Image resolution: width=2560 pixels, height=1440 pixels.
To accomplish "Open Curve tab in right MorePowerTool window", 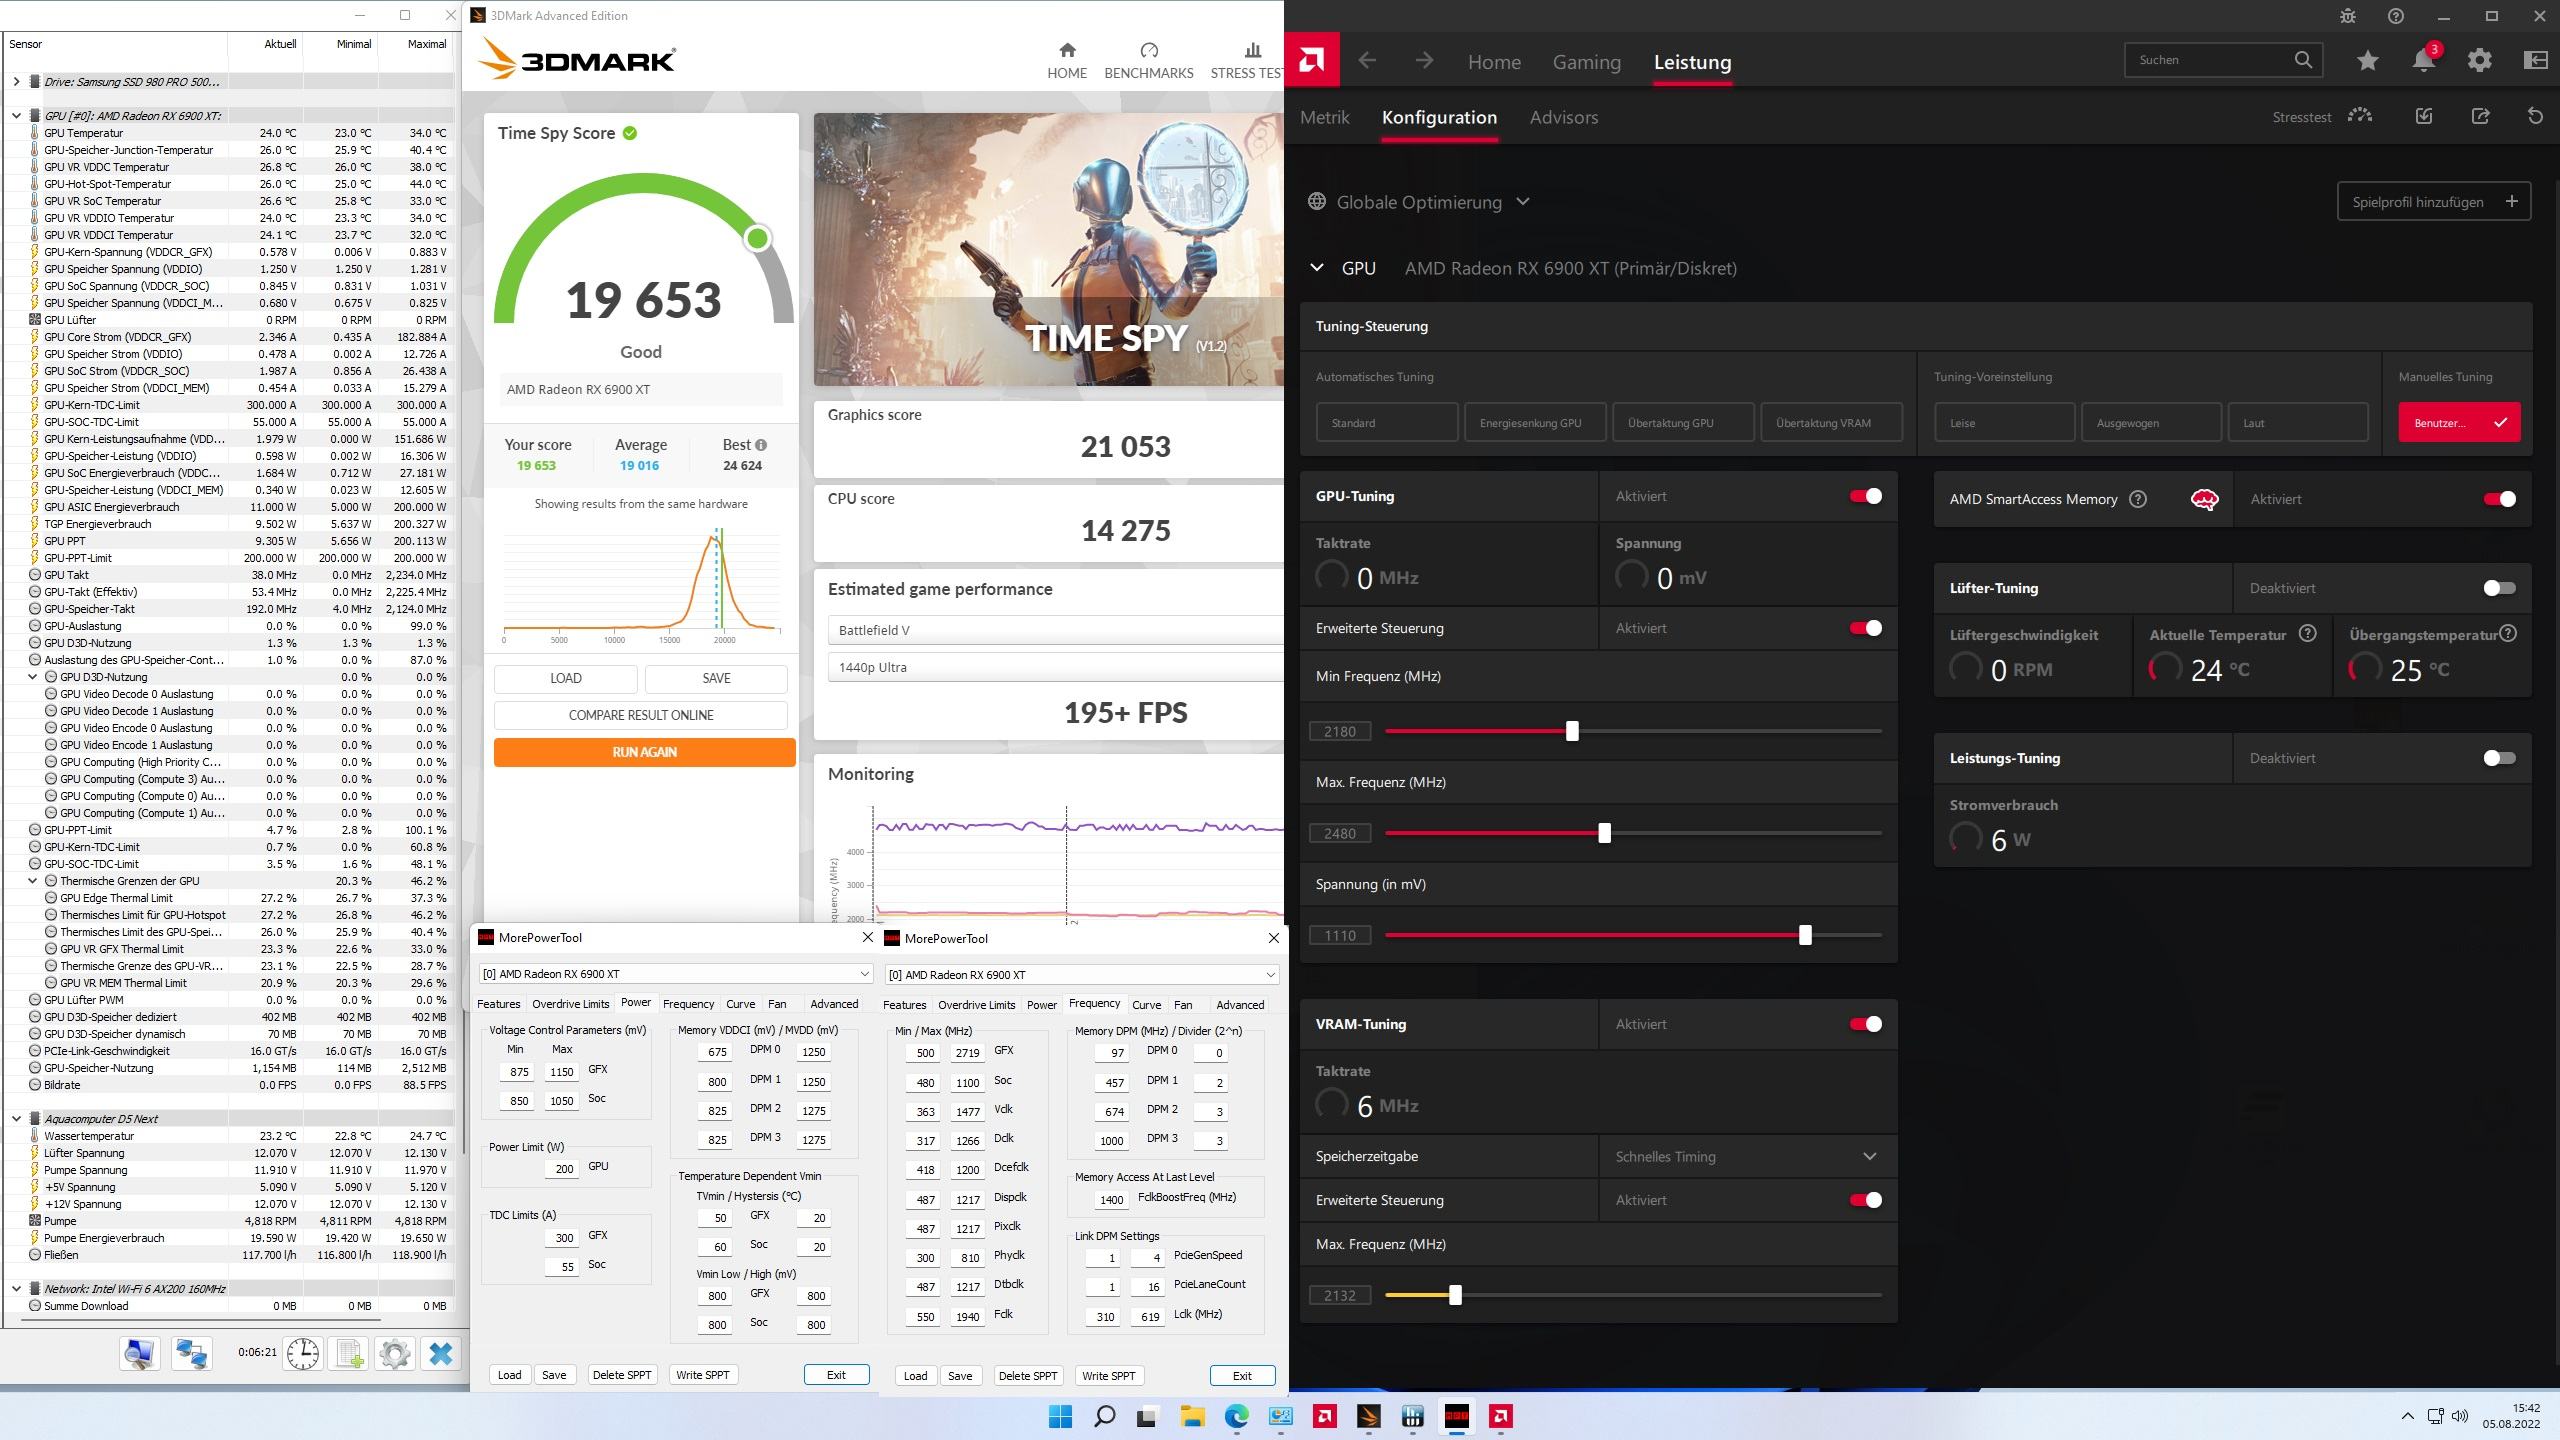I will click(x=1146, y=1005).
